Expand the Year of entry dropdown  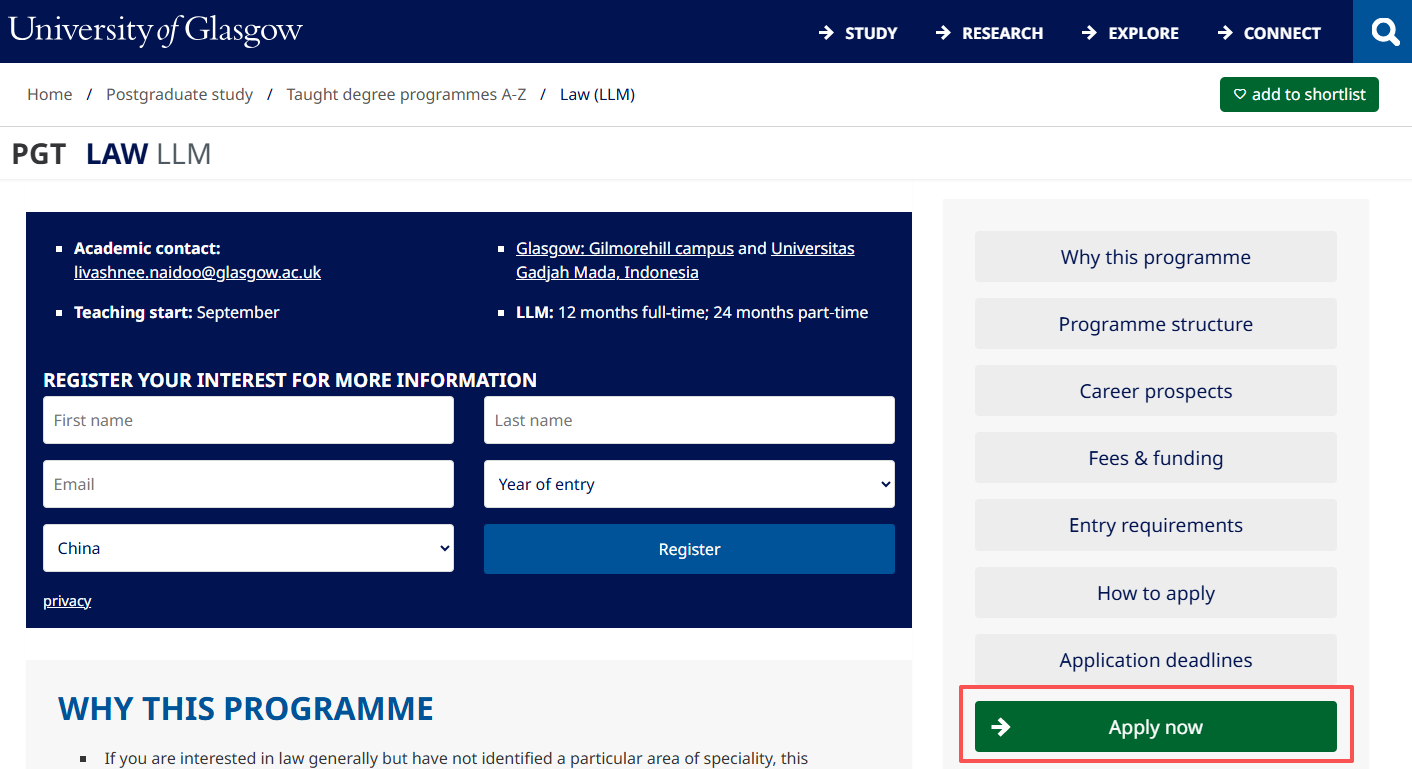(x=689, y=484)
